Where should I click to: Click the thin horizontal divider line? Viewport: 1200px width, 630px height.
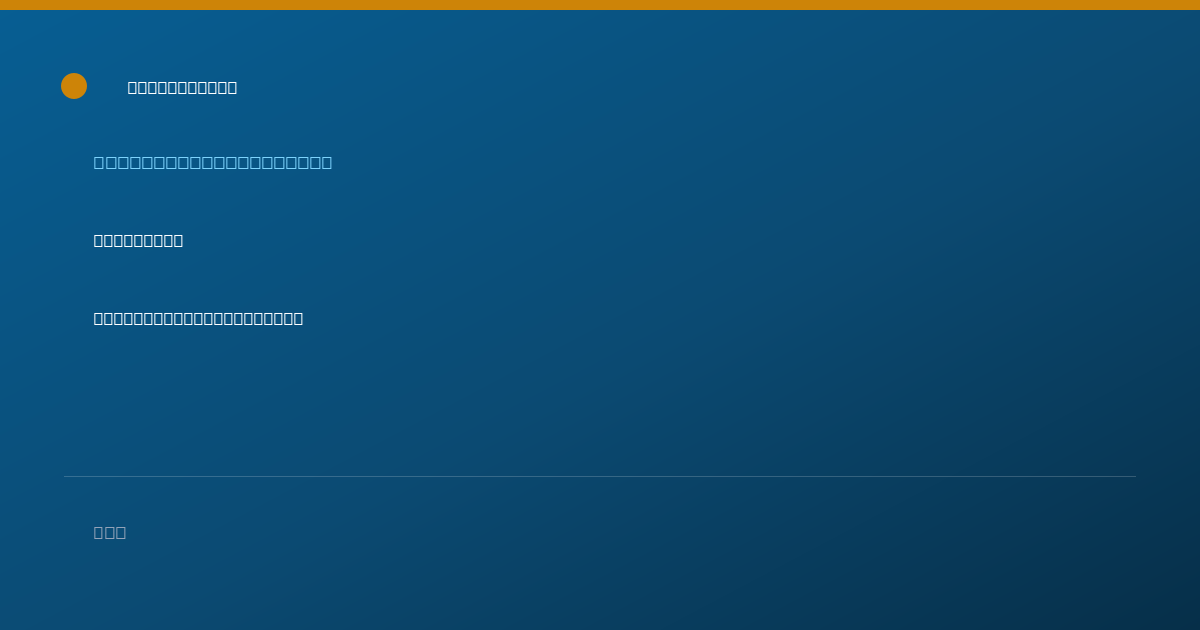click(600, 476)
